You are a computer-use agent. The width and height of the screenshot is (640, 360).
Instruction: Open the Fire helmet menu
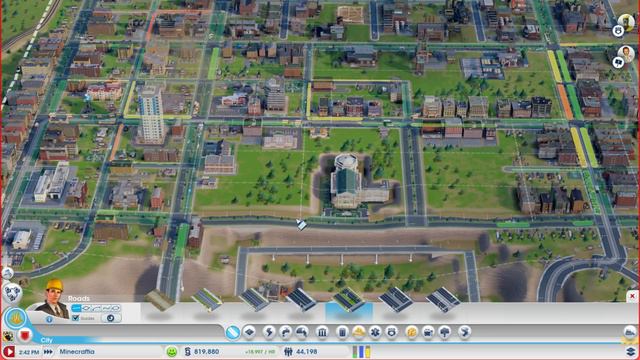(x=358, y=332)
